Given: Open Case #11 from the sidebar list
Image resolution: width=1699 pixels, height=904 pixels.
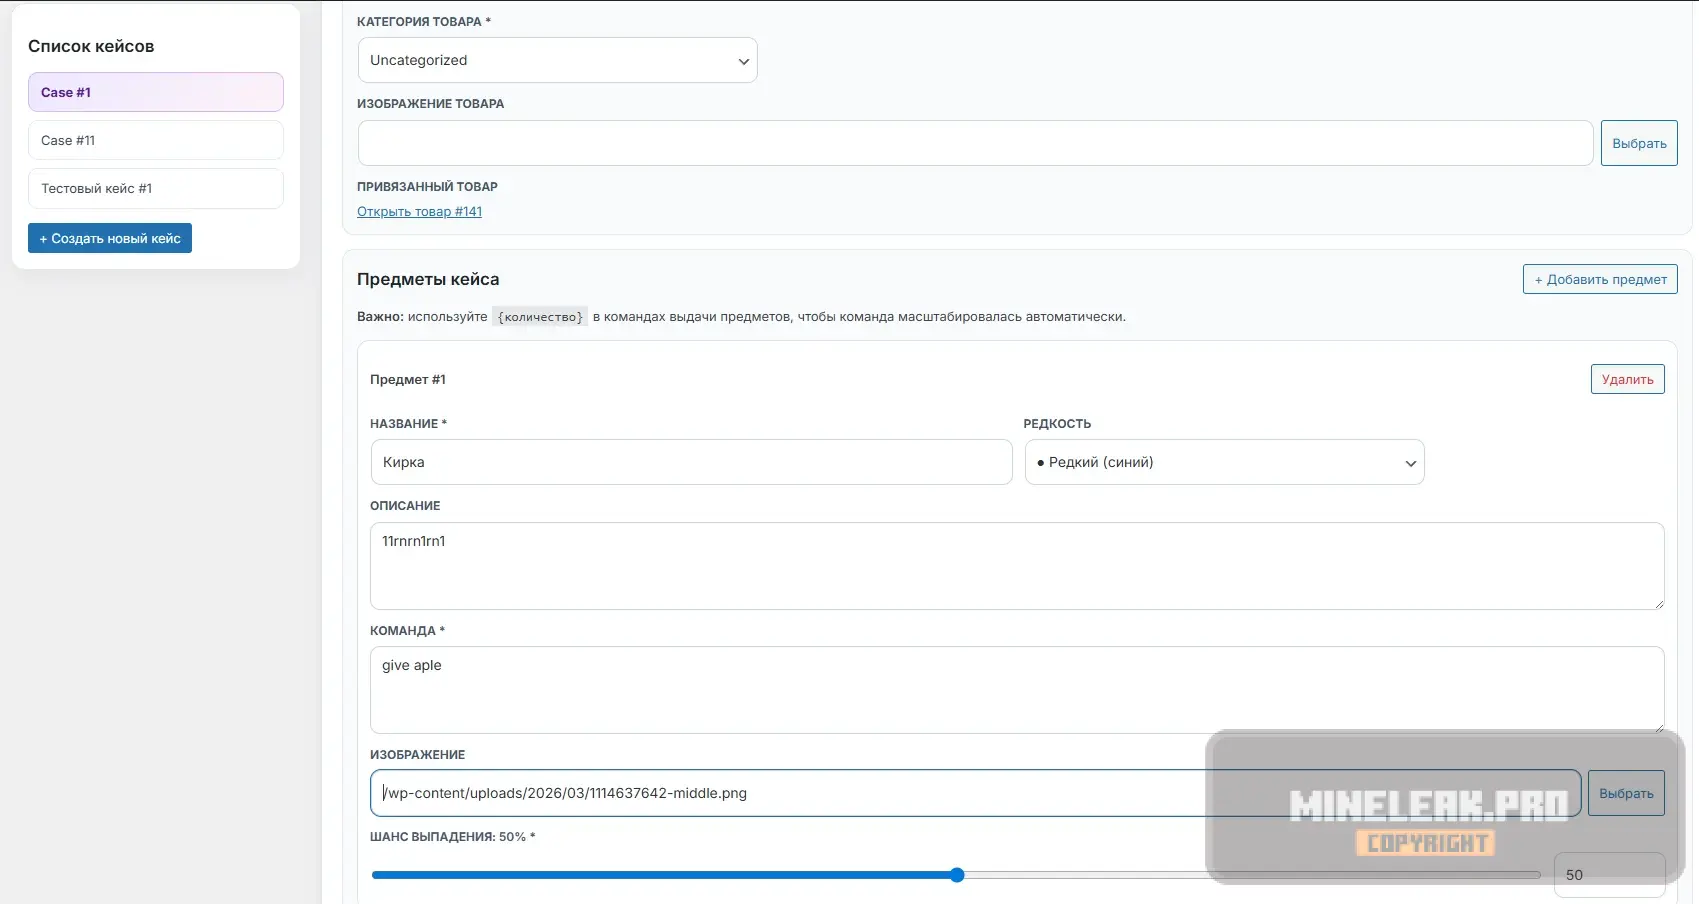Looking at the screenshot, I should pos(155,140).
